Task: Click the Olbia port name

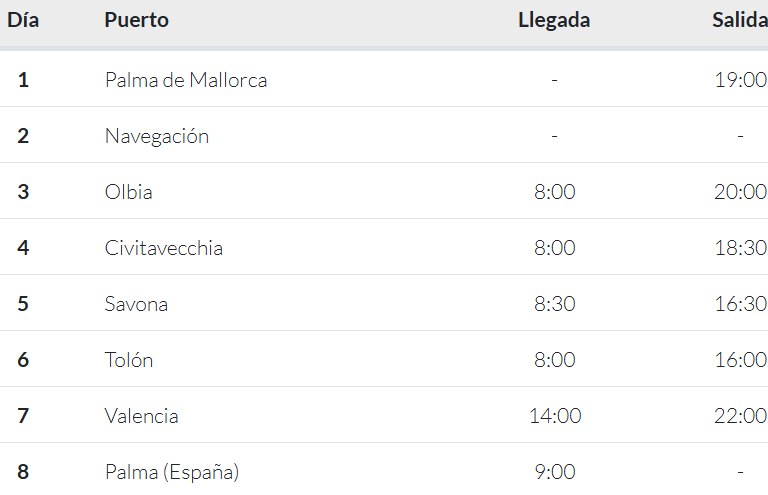Action: tap(128, 192)
